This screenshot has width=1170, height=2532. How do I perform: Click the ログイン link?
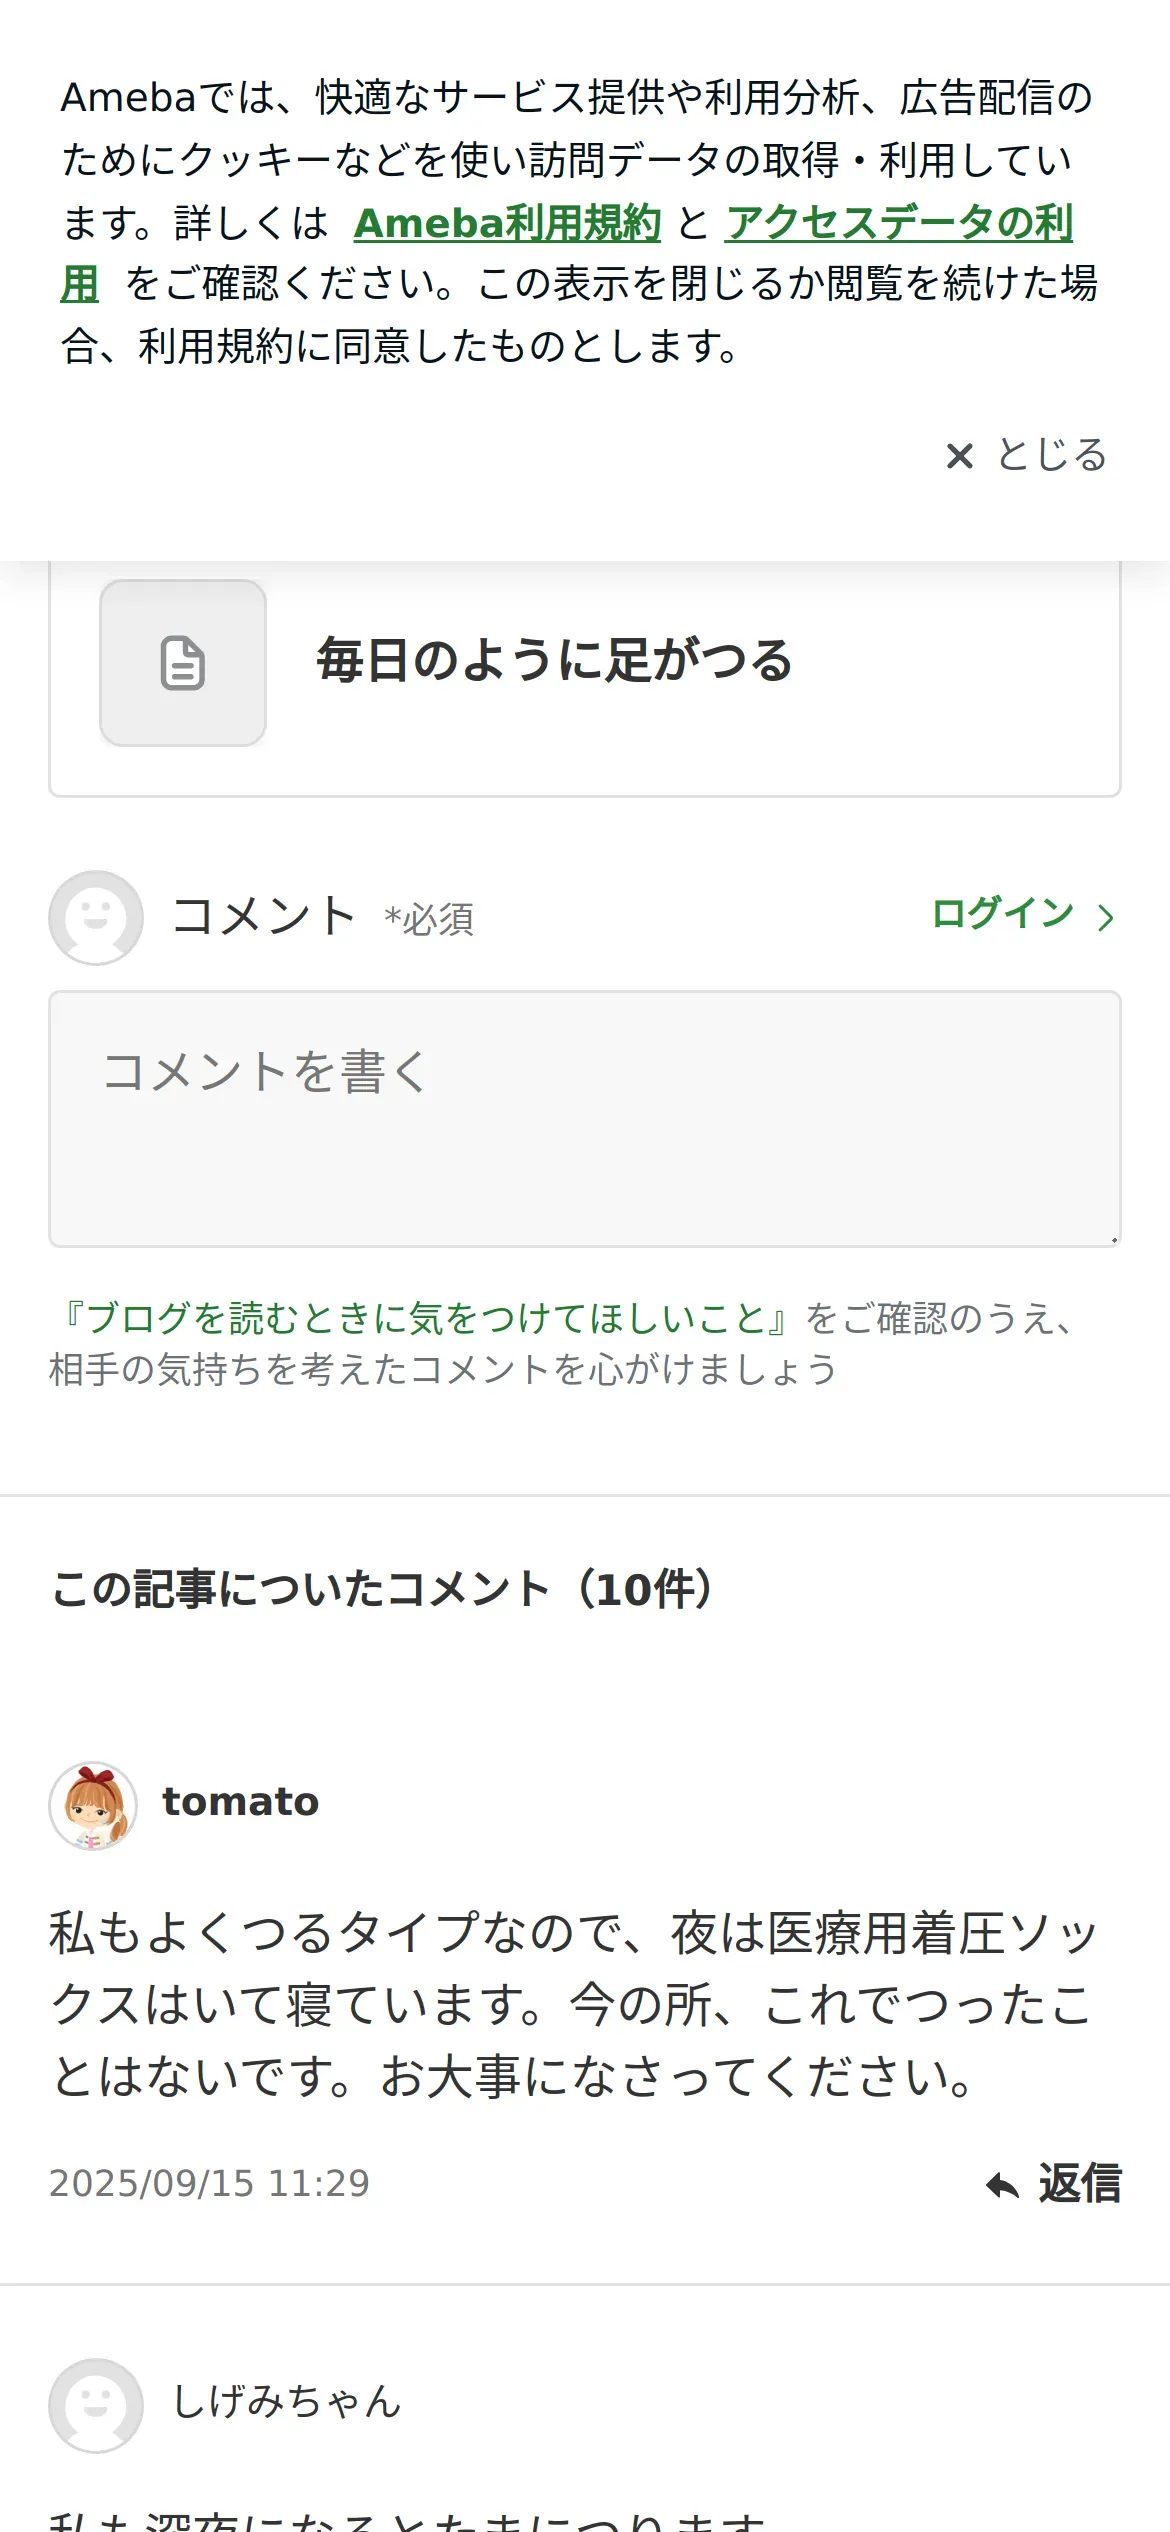[x=1002, y=914]
